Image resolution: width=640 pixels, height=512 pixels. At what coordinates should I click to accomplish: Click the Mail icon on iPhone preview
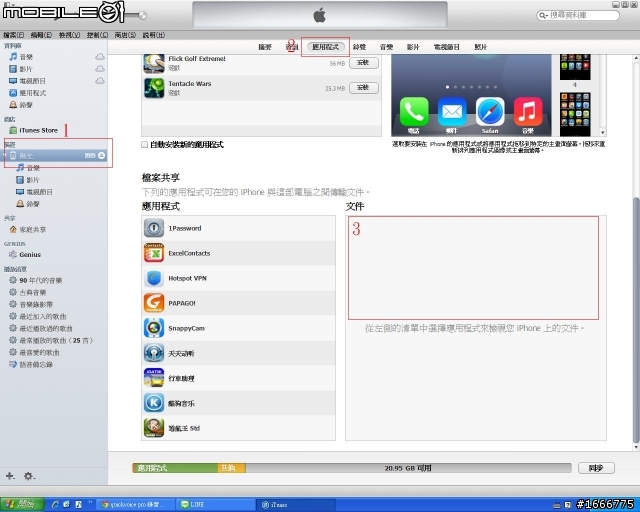(452, 111)
